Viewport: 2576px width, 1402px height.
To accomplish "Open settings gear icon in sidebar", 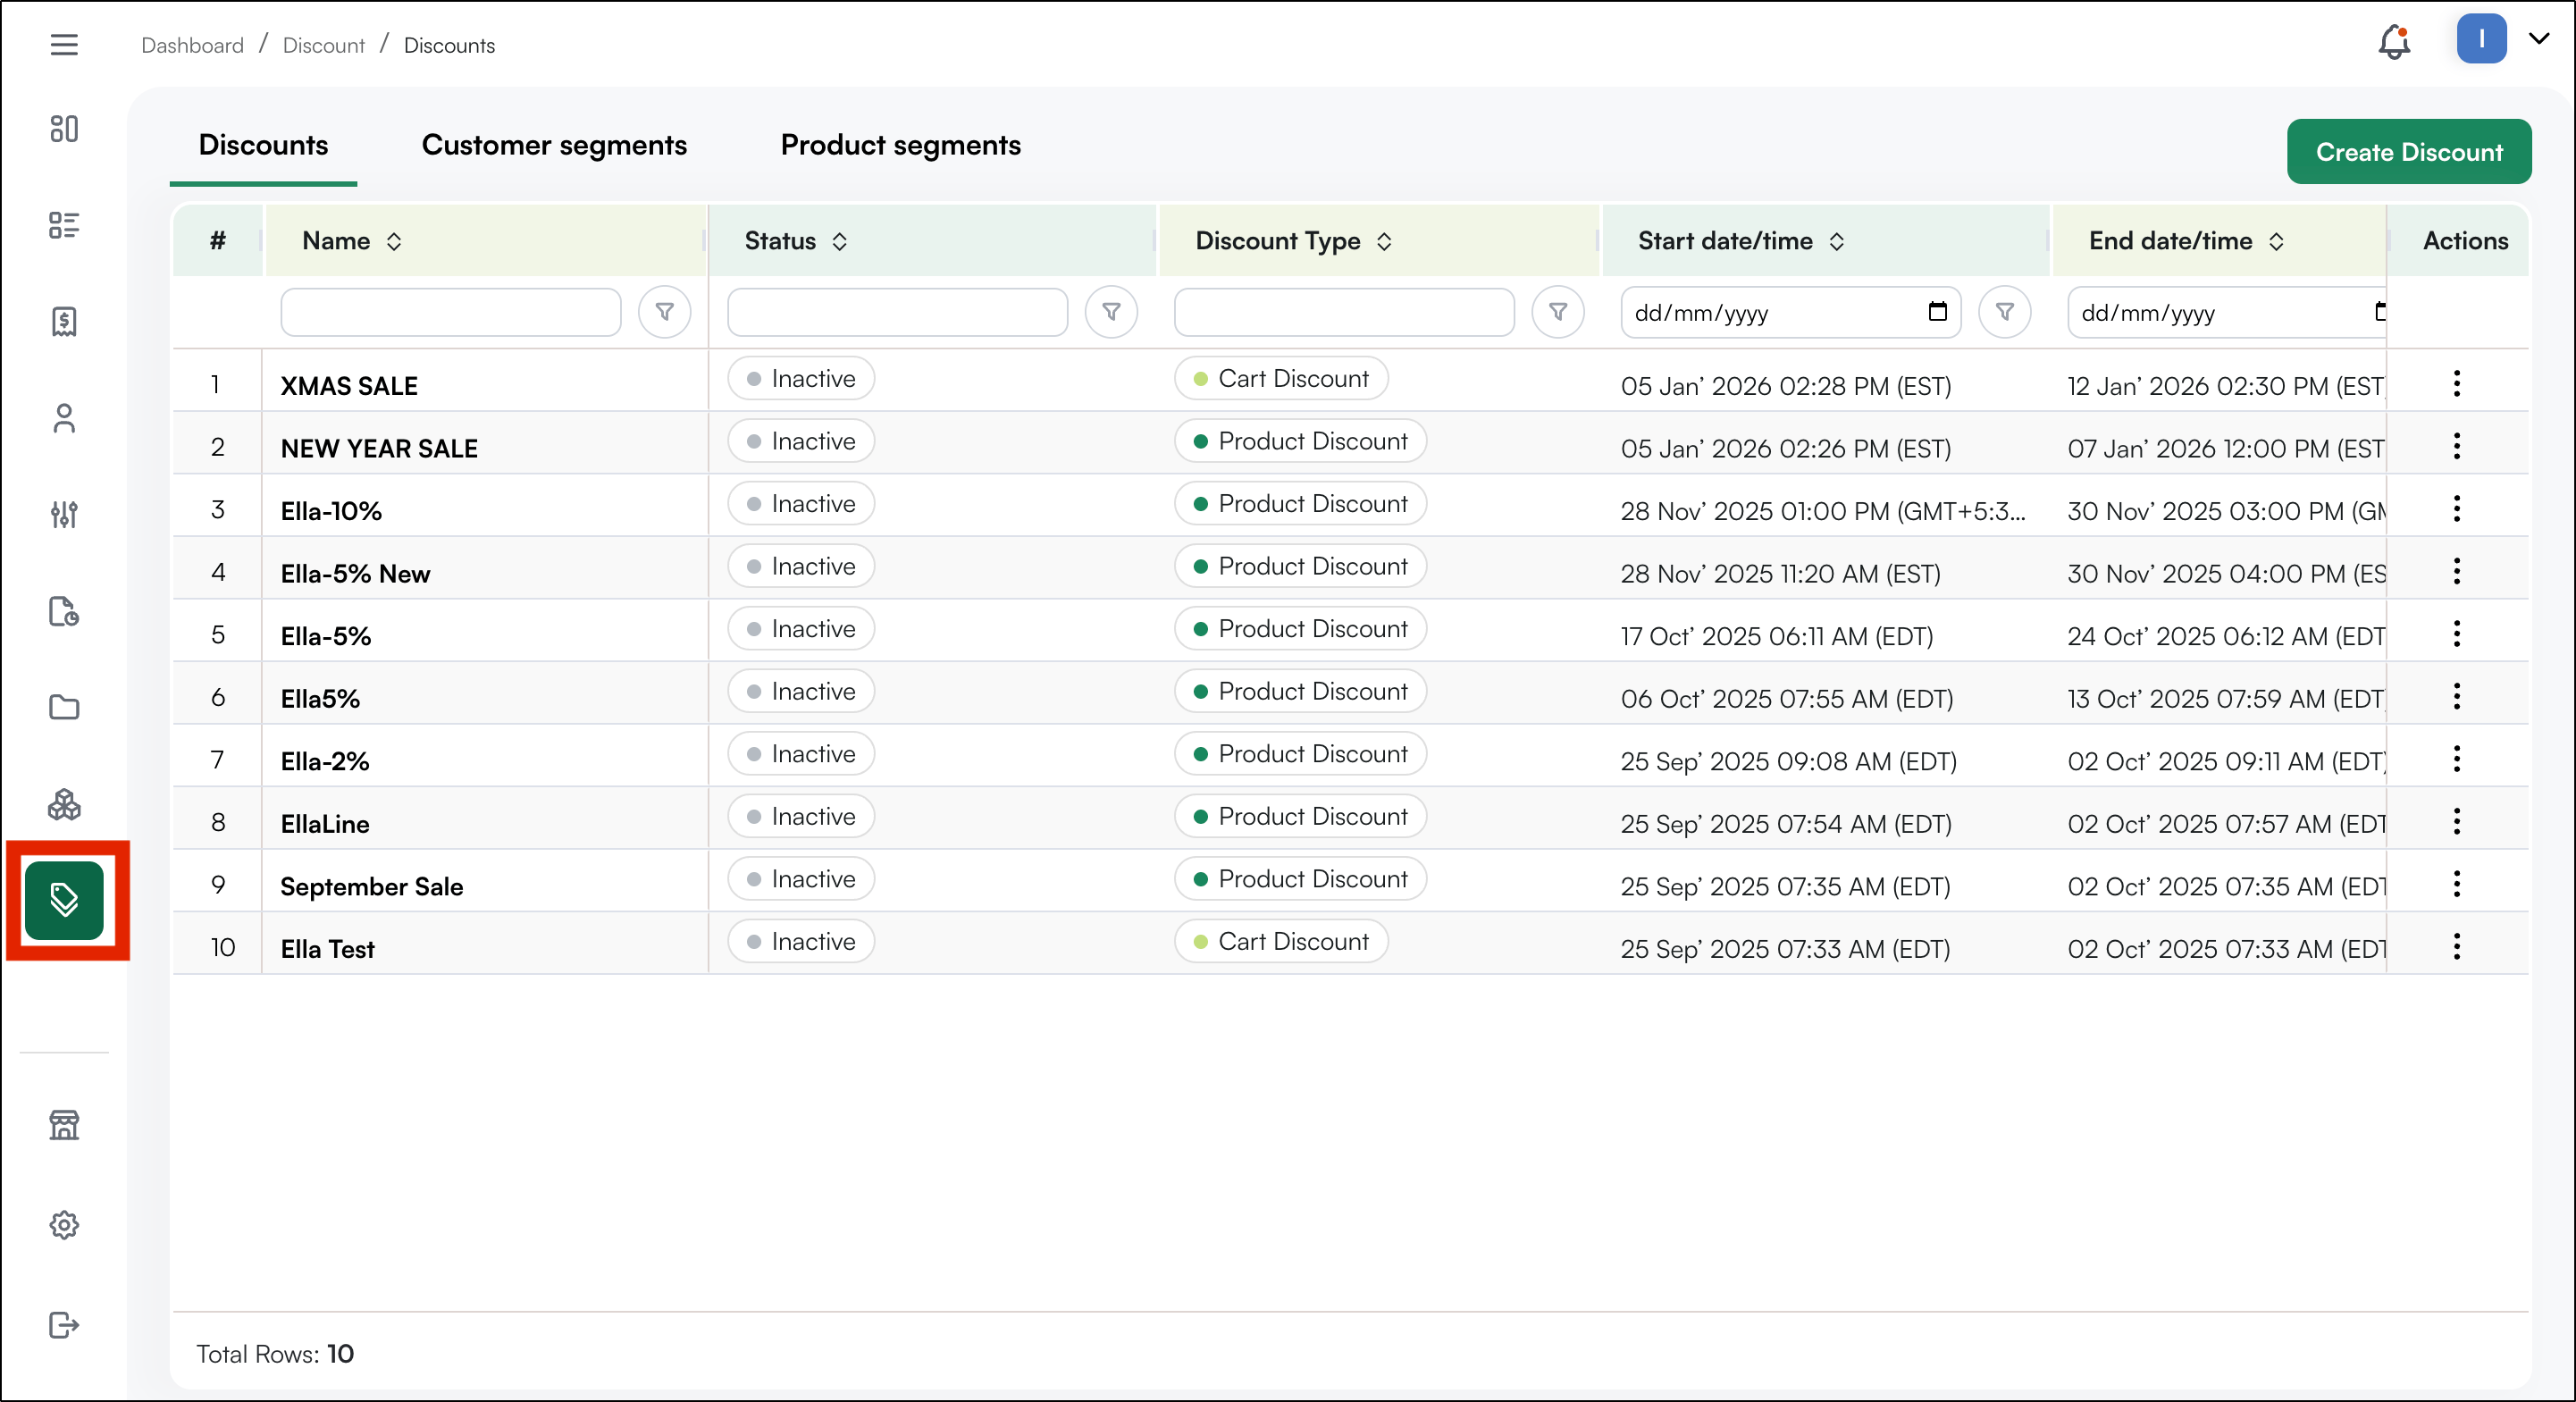I will tap(64, 1225).
